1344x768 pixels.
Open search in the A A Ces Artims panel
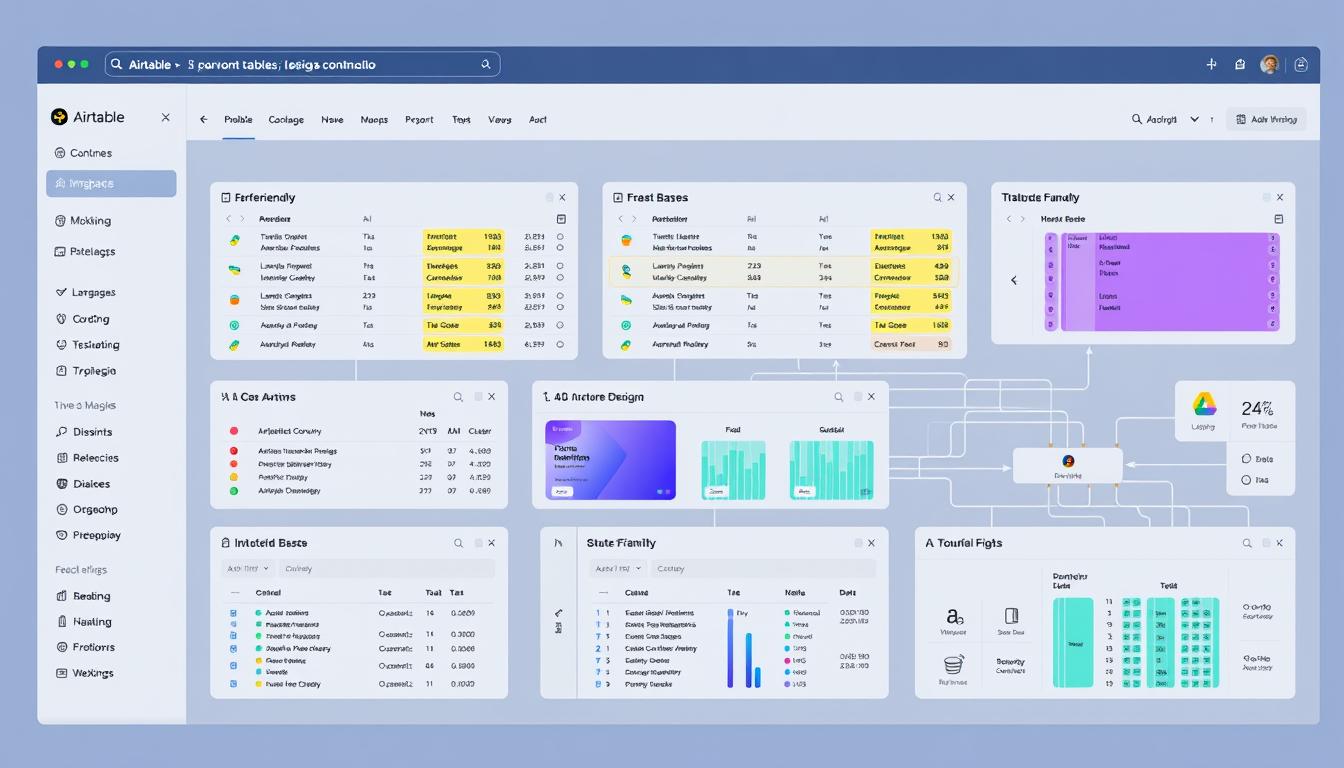[x=458, y=397]
